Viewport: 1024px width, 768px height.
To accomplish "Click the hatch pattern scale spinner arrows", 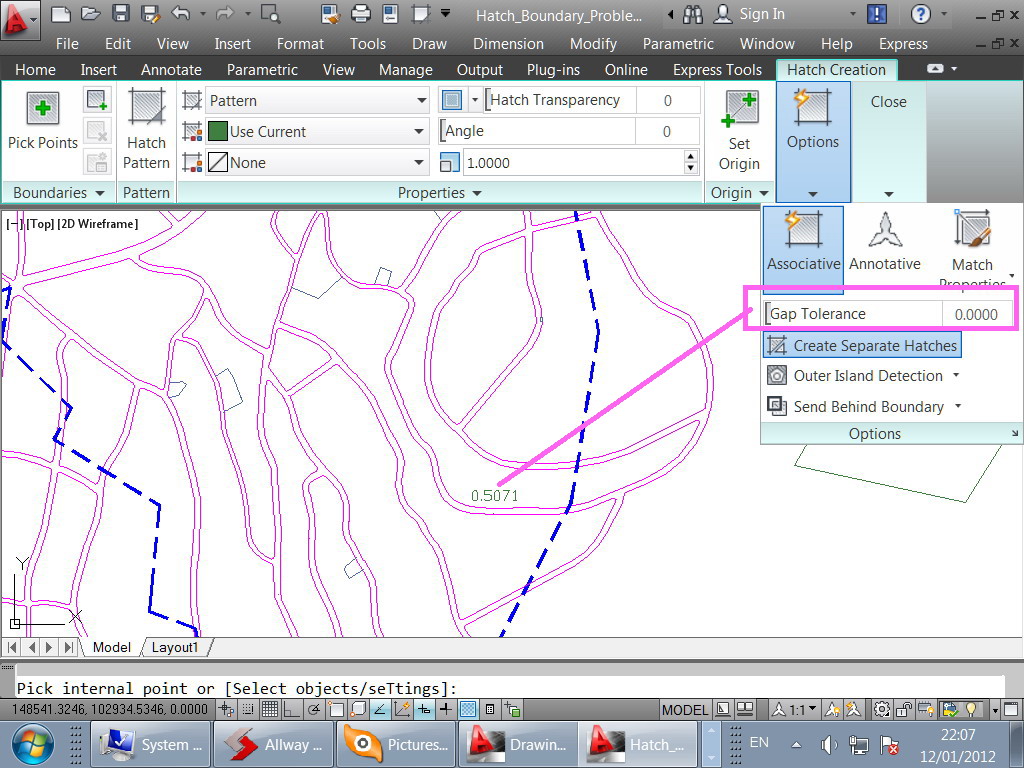I will [x=691, y=162].
